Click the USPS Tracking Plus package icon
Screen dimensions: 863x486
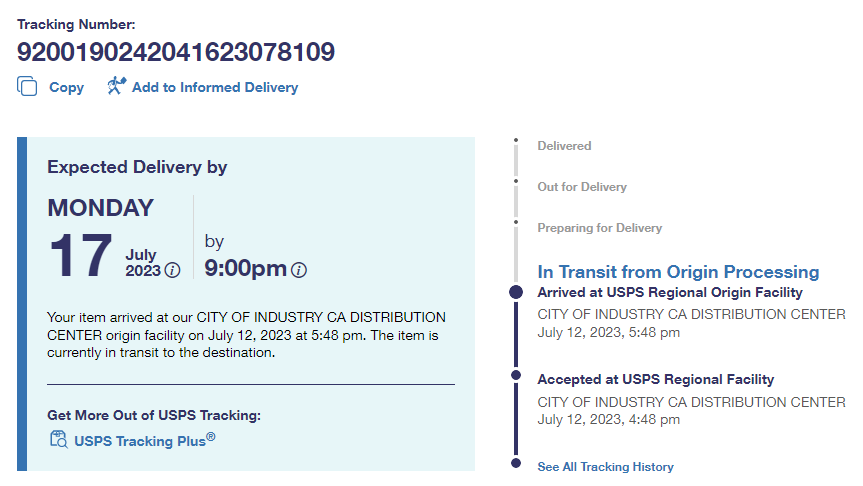tap(58, 439)
